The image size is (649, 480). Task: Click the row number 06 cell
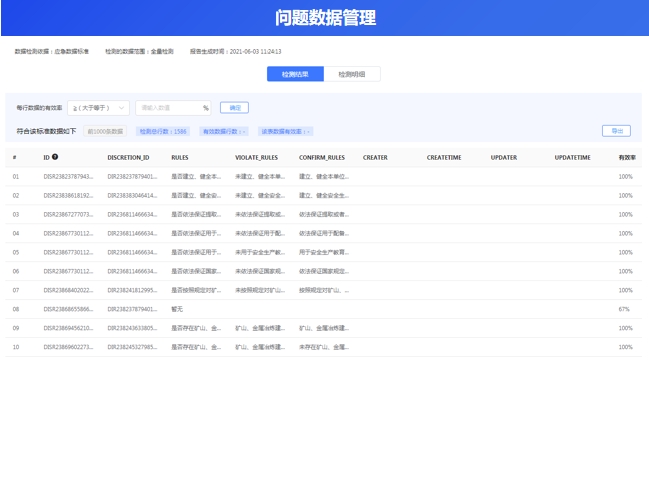tap(16, 271)
